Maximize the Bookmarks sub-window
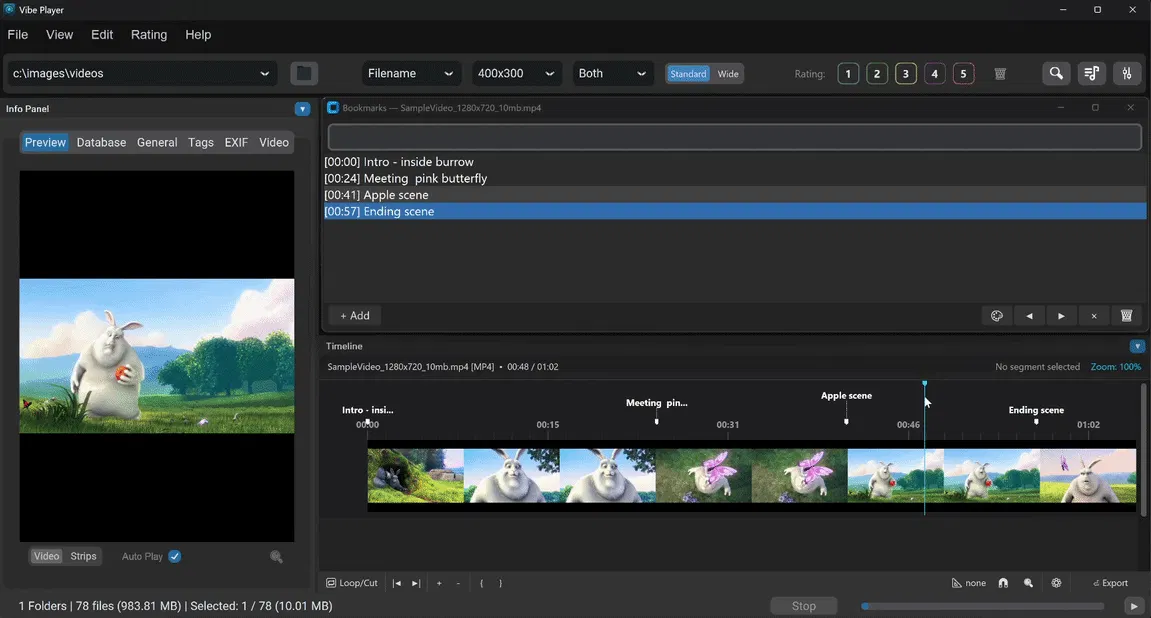The width and height of the screenshot is (1151, 618). pos(1095,107)
